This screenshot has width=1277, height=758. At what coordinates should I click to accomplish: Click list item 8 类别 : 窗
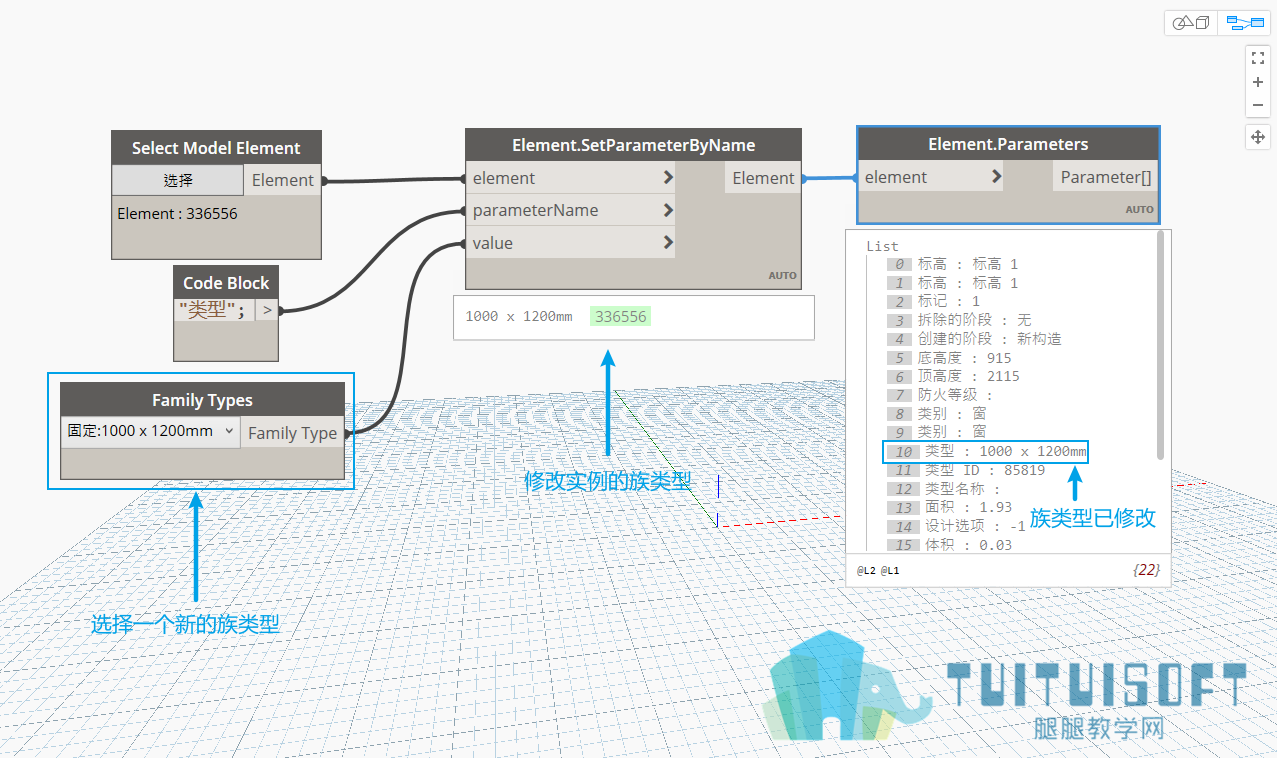coord(937,414)
